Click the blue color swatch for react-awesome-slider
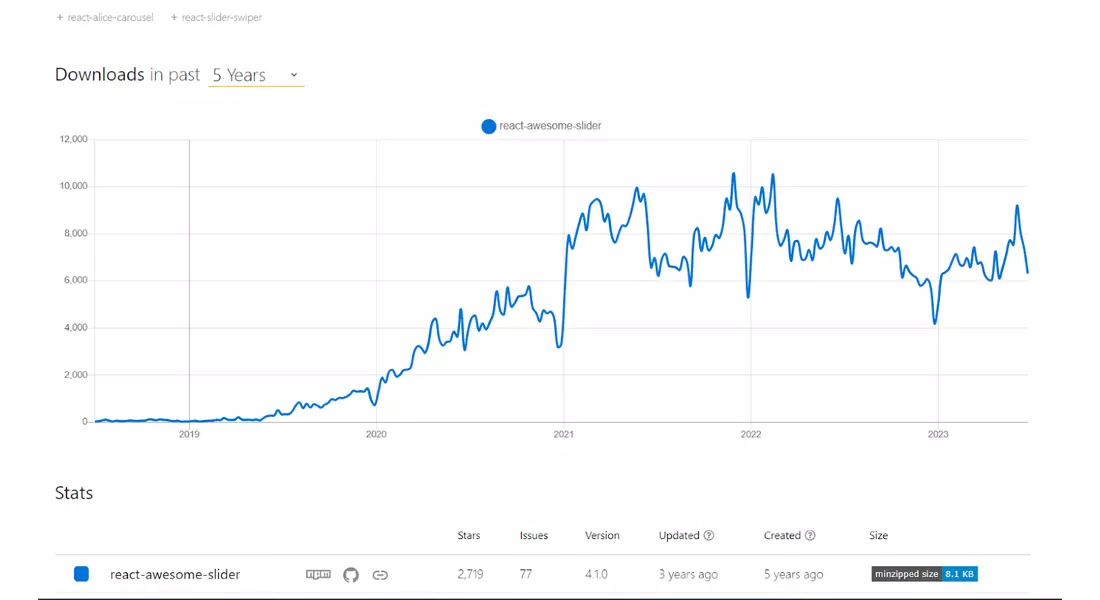Screen dimensions: 1100x600 81,574
